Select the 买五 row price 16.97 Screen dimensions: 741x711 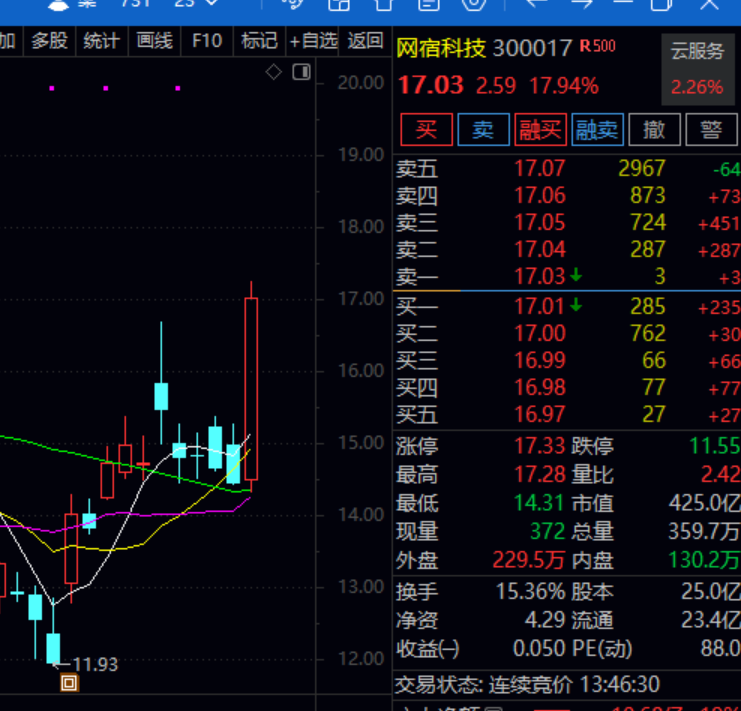[x=540, y=414]
